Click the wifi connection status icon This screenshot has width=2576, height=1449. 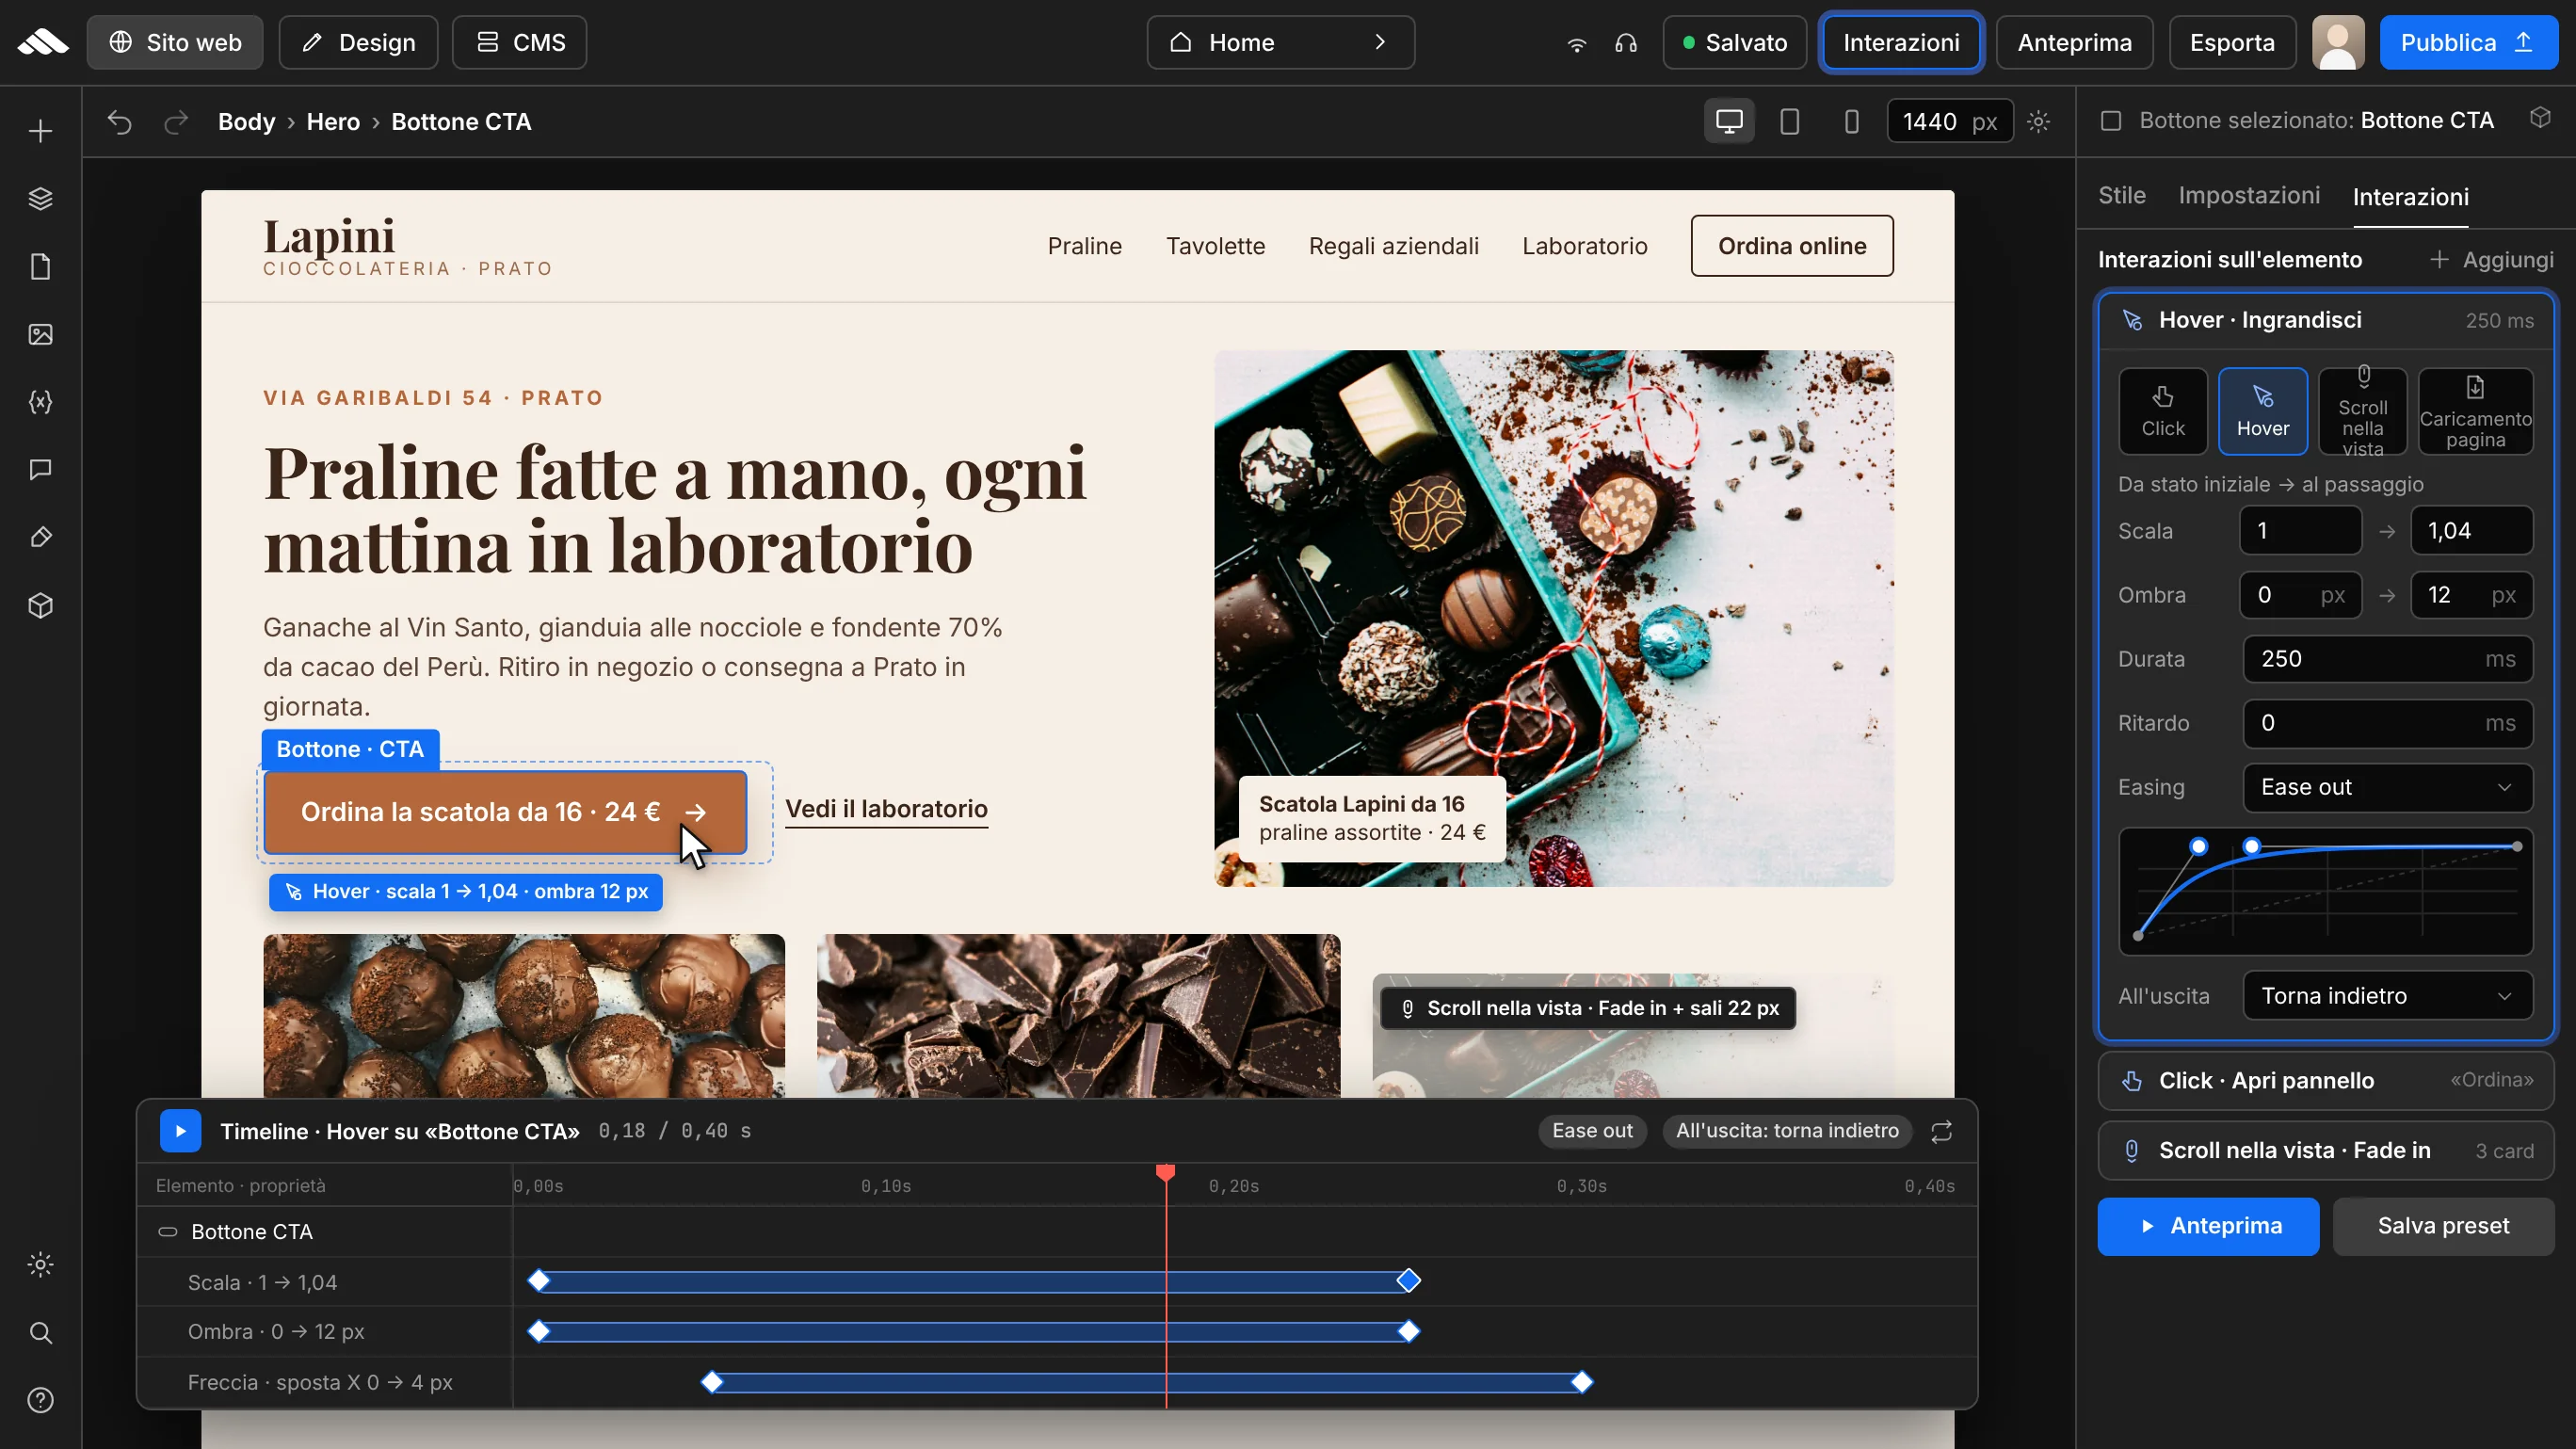(1577, 43)
